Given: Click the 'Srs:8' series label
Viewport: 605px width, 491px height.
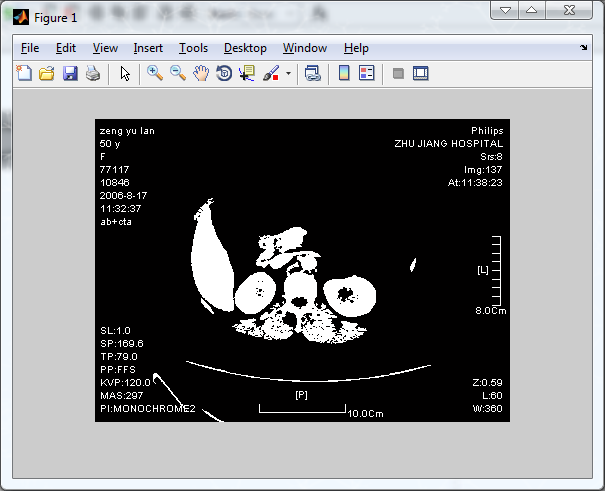Looking at the screenshot, I should pyautogui.click(x=491, y=157).
